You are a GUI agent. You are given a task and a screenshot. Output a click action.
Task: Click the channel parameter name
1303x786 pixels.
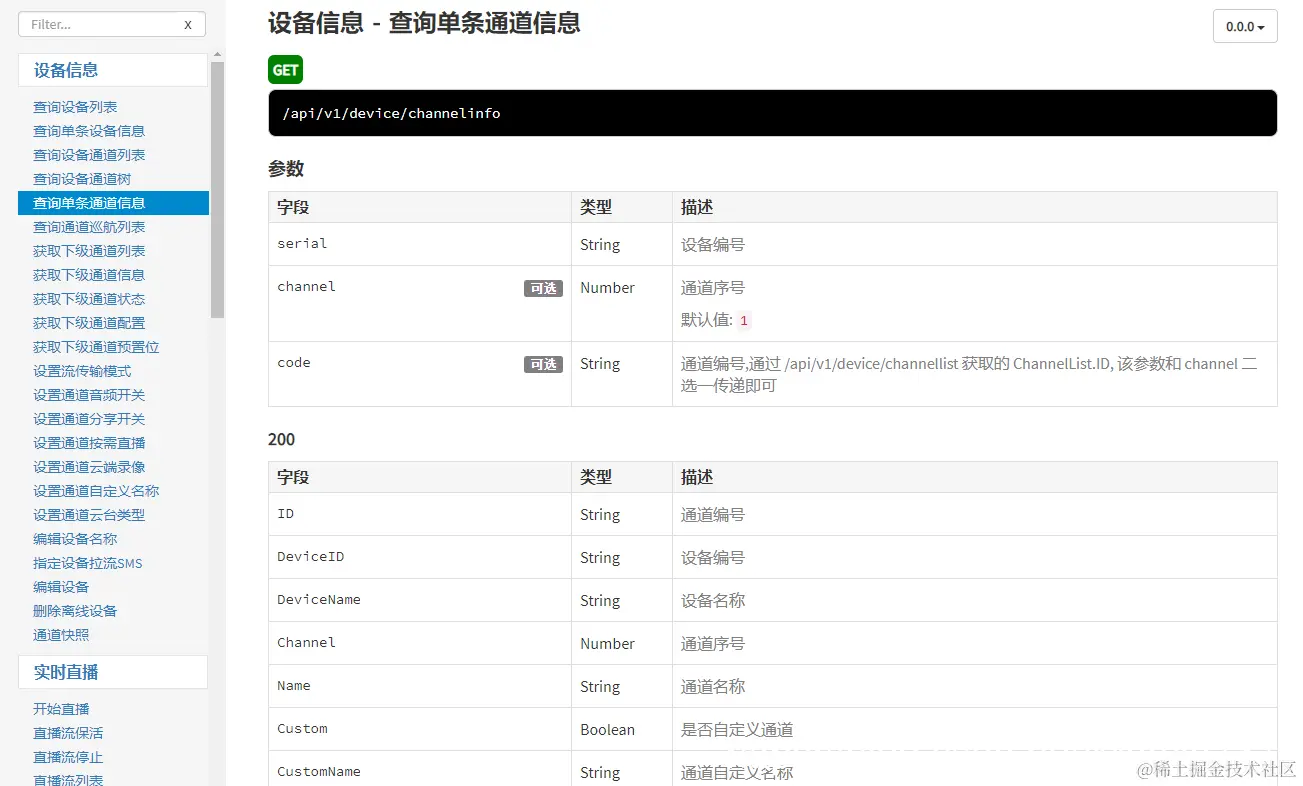click(306, 286)
